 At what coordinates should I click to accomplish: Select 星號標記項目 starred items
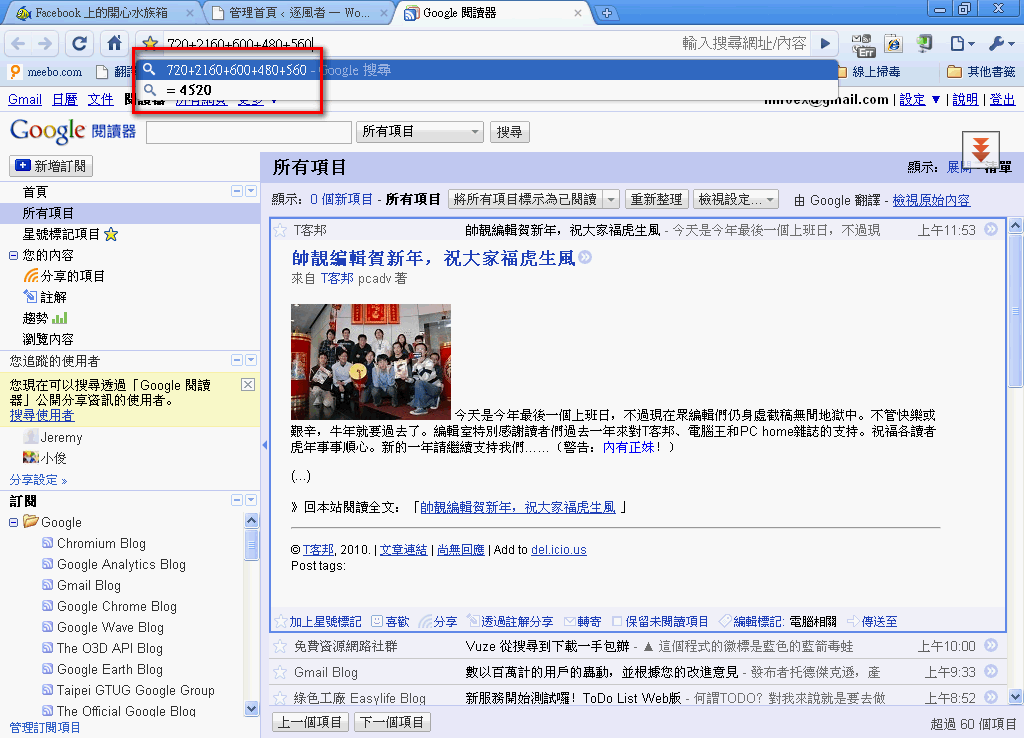pos(70,234)
